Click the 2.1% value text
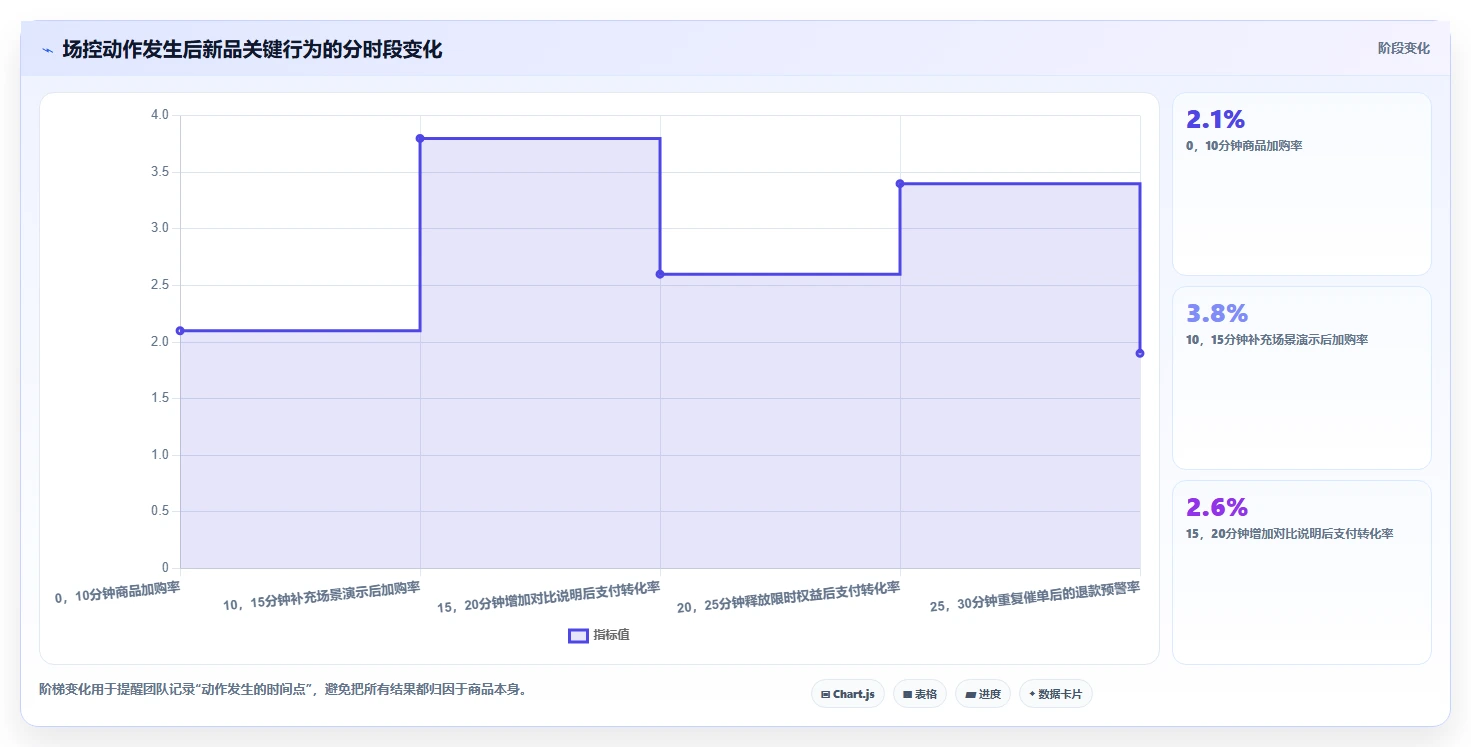This screenshot has height=747, width=1471. click(x=1215, y=120)
